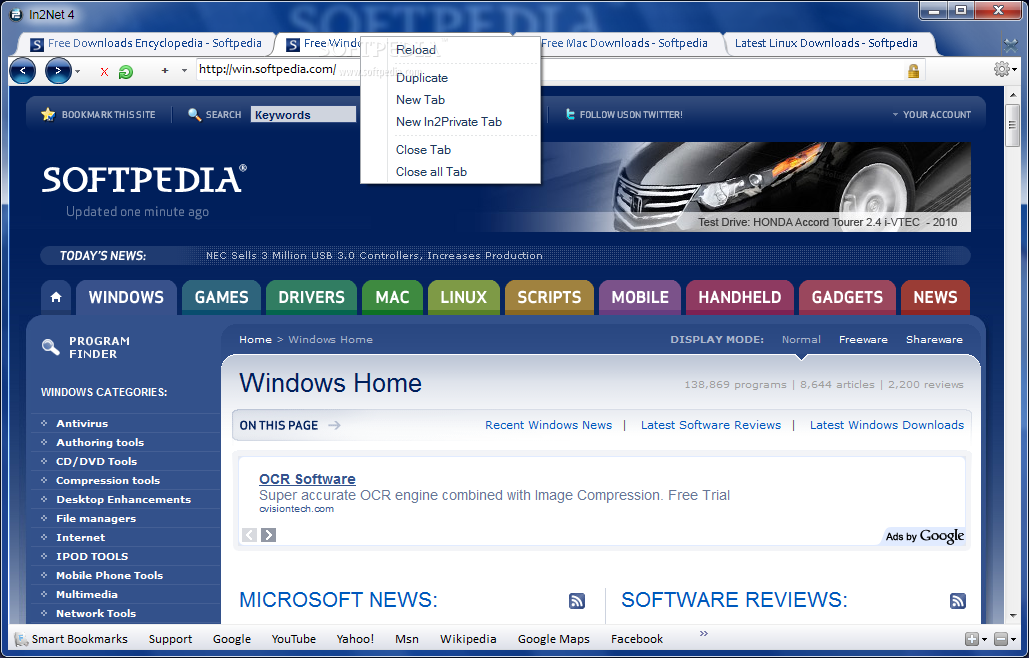Image resolution: width=1029 pixels, height=658 pixels.
Task: Click the Keywords search field
Action: pos(303,115)
